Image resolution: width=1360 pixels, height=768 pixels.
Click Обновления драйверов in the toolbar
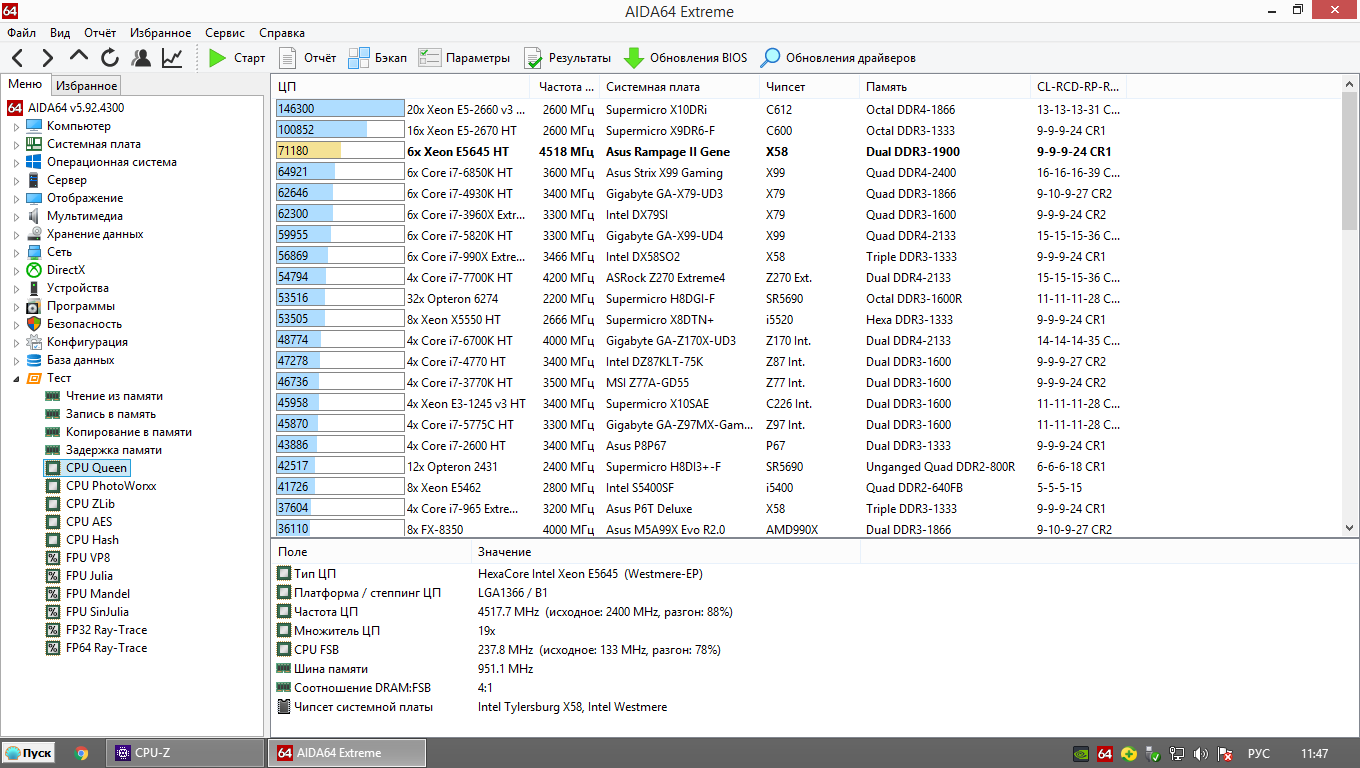[x=838, y=58]
